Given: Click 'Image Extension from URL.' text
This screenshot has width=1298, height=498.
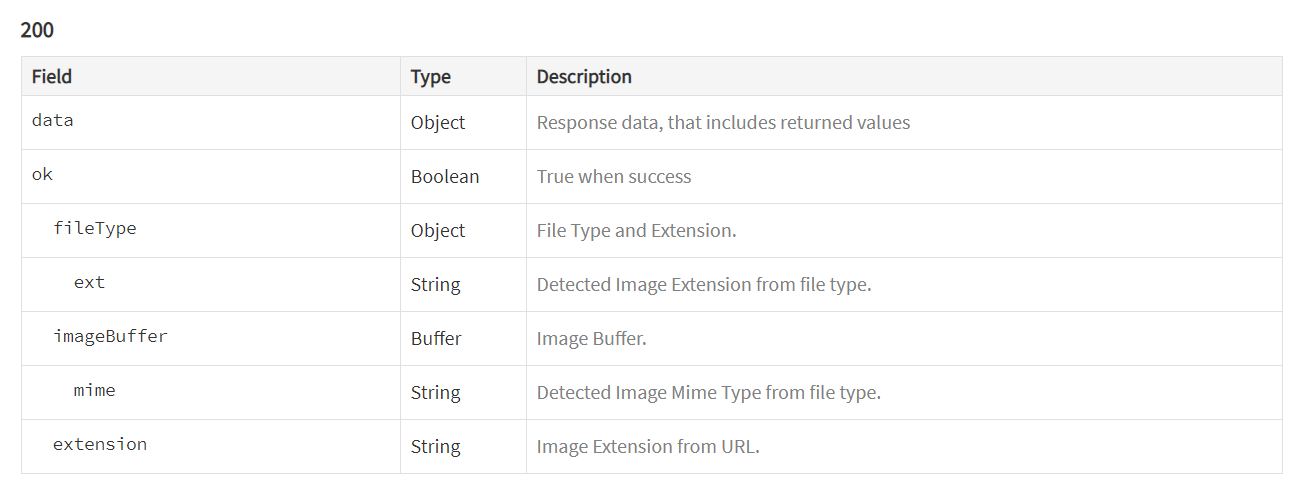Looking at the screenshot, I should 648,446.
